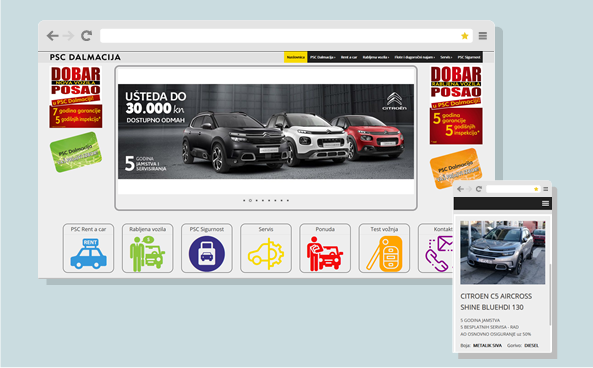The image size is (593, 368).
Task: Open the mobile site hamburger menu
Action: [545, 203]
